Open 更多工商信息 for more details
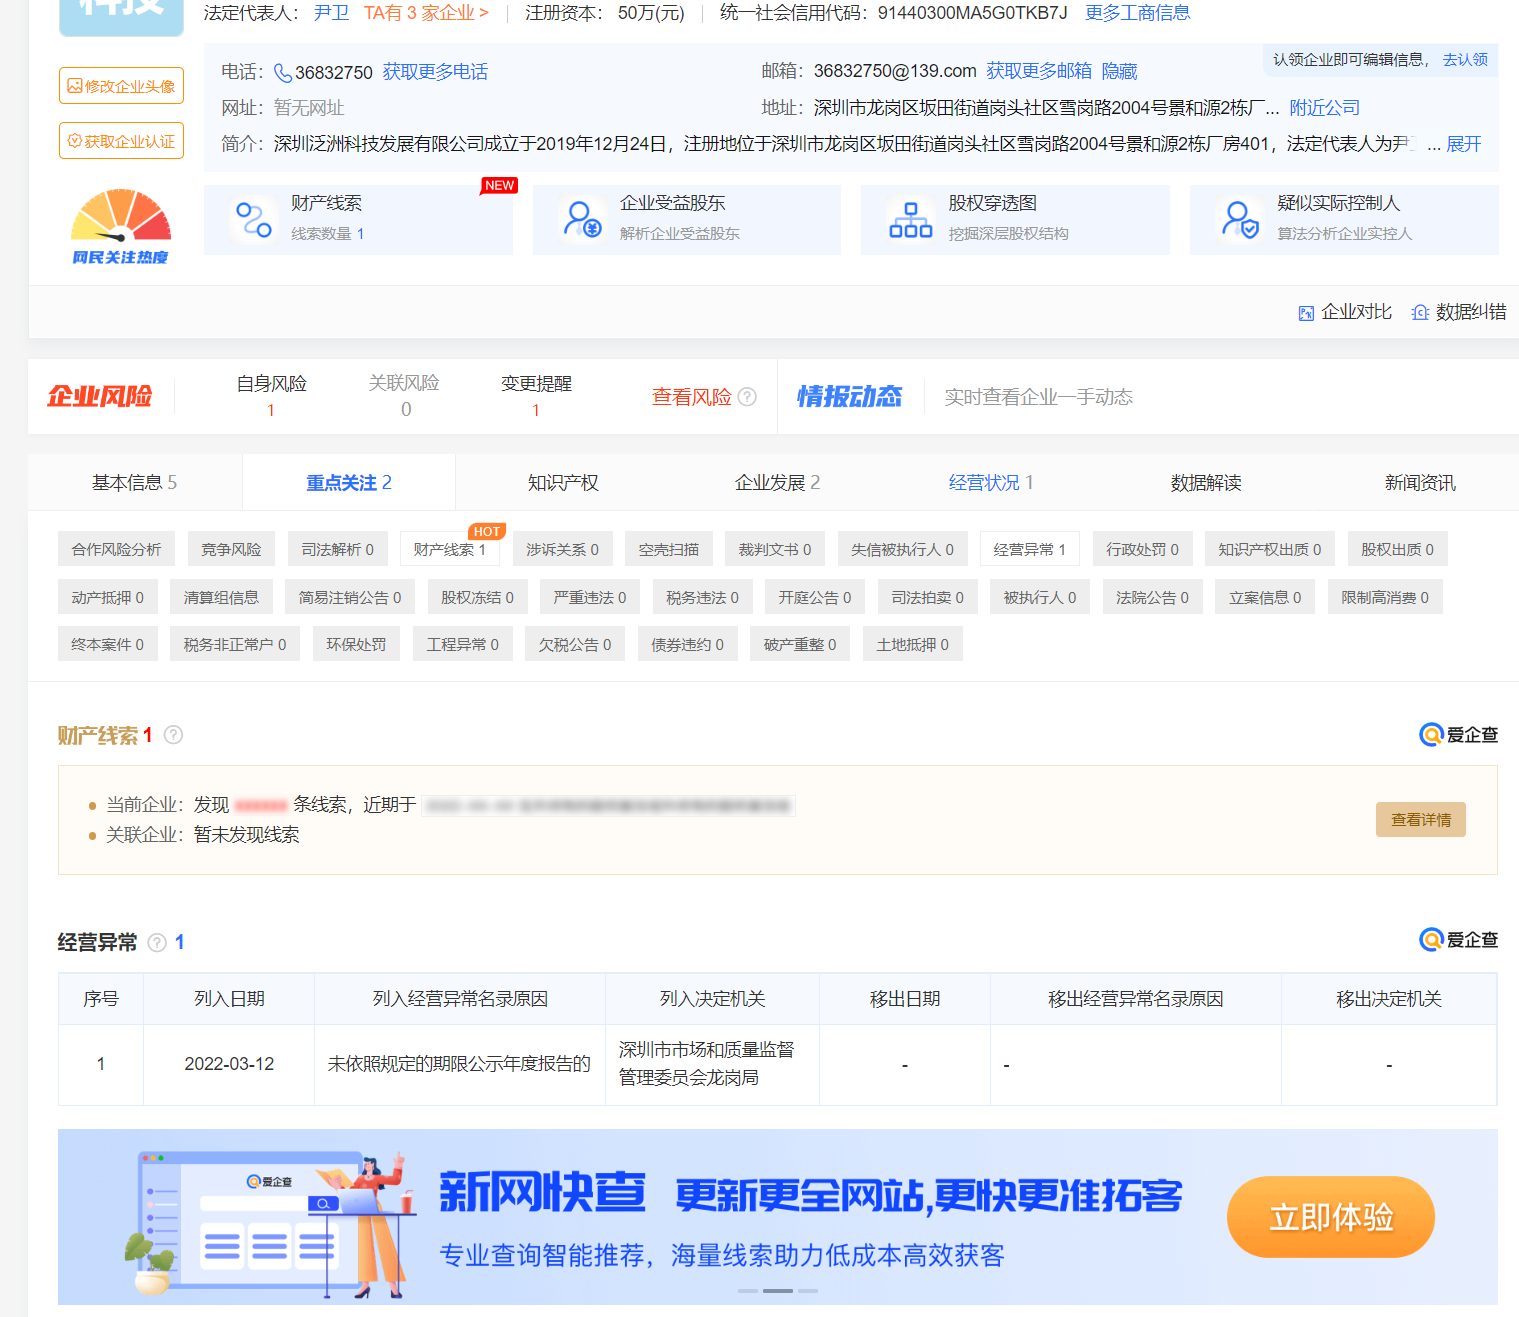 (1137, 13)
